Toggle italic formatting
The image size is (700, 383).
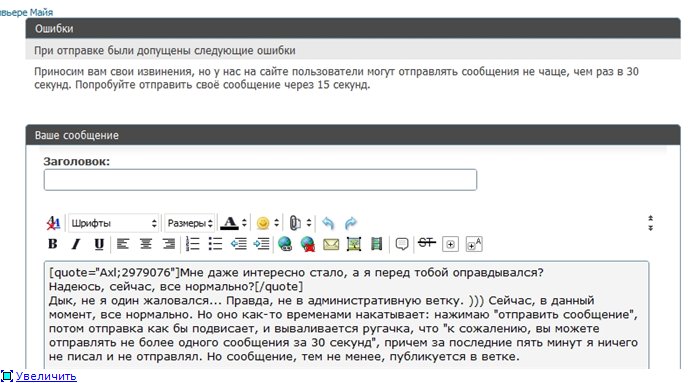point(76,244)
